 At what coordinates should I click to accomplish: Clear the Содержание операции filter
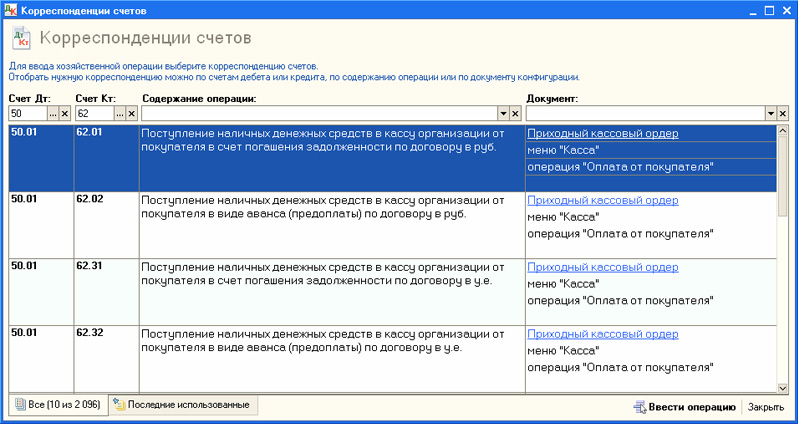coord(516,114)
